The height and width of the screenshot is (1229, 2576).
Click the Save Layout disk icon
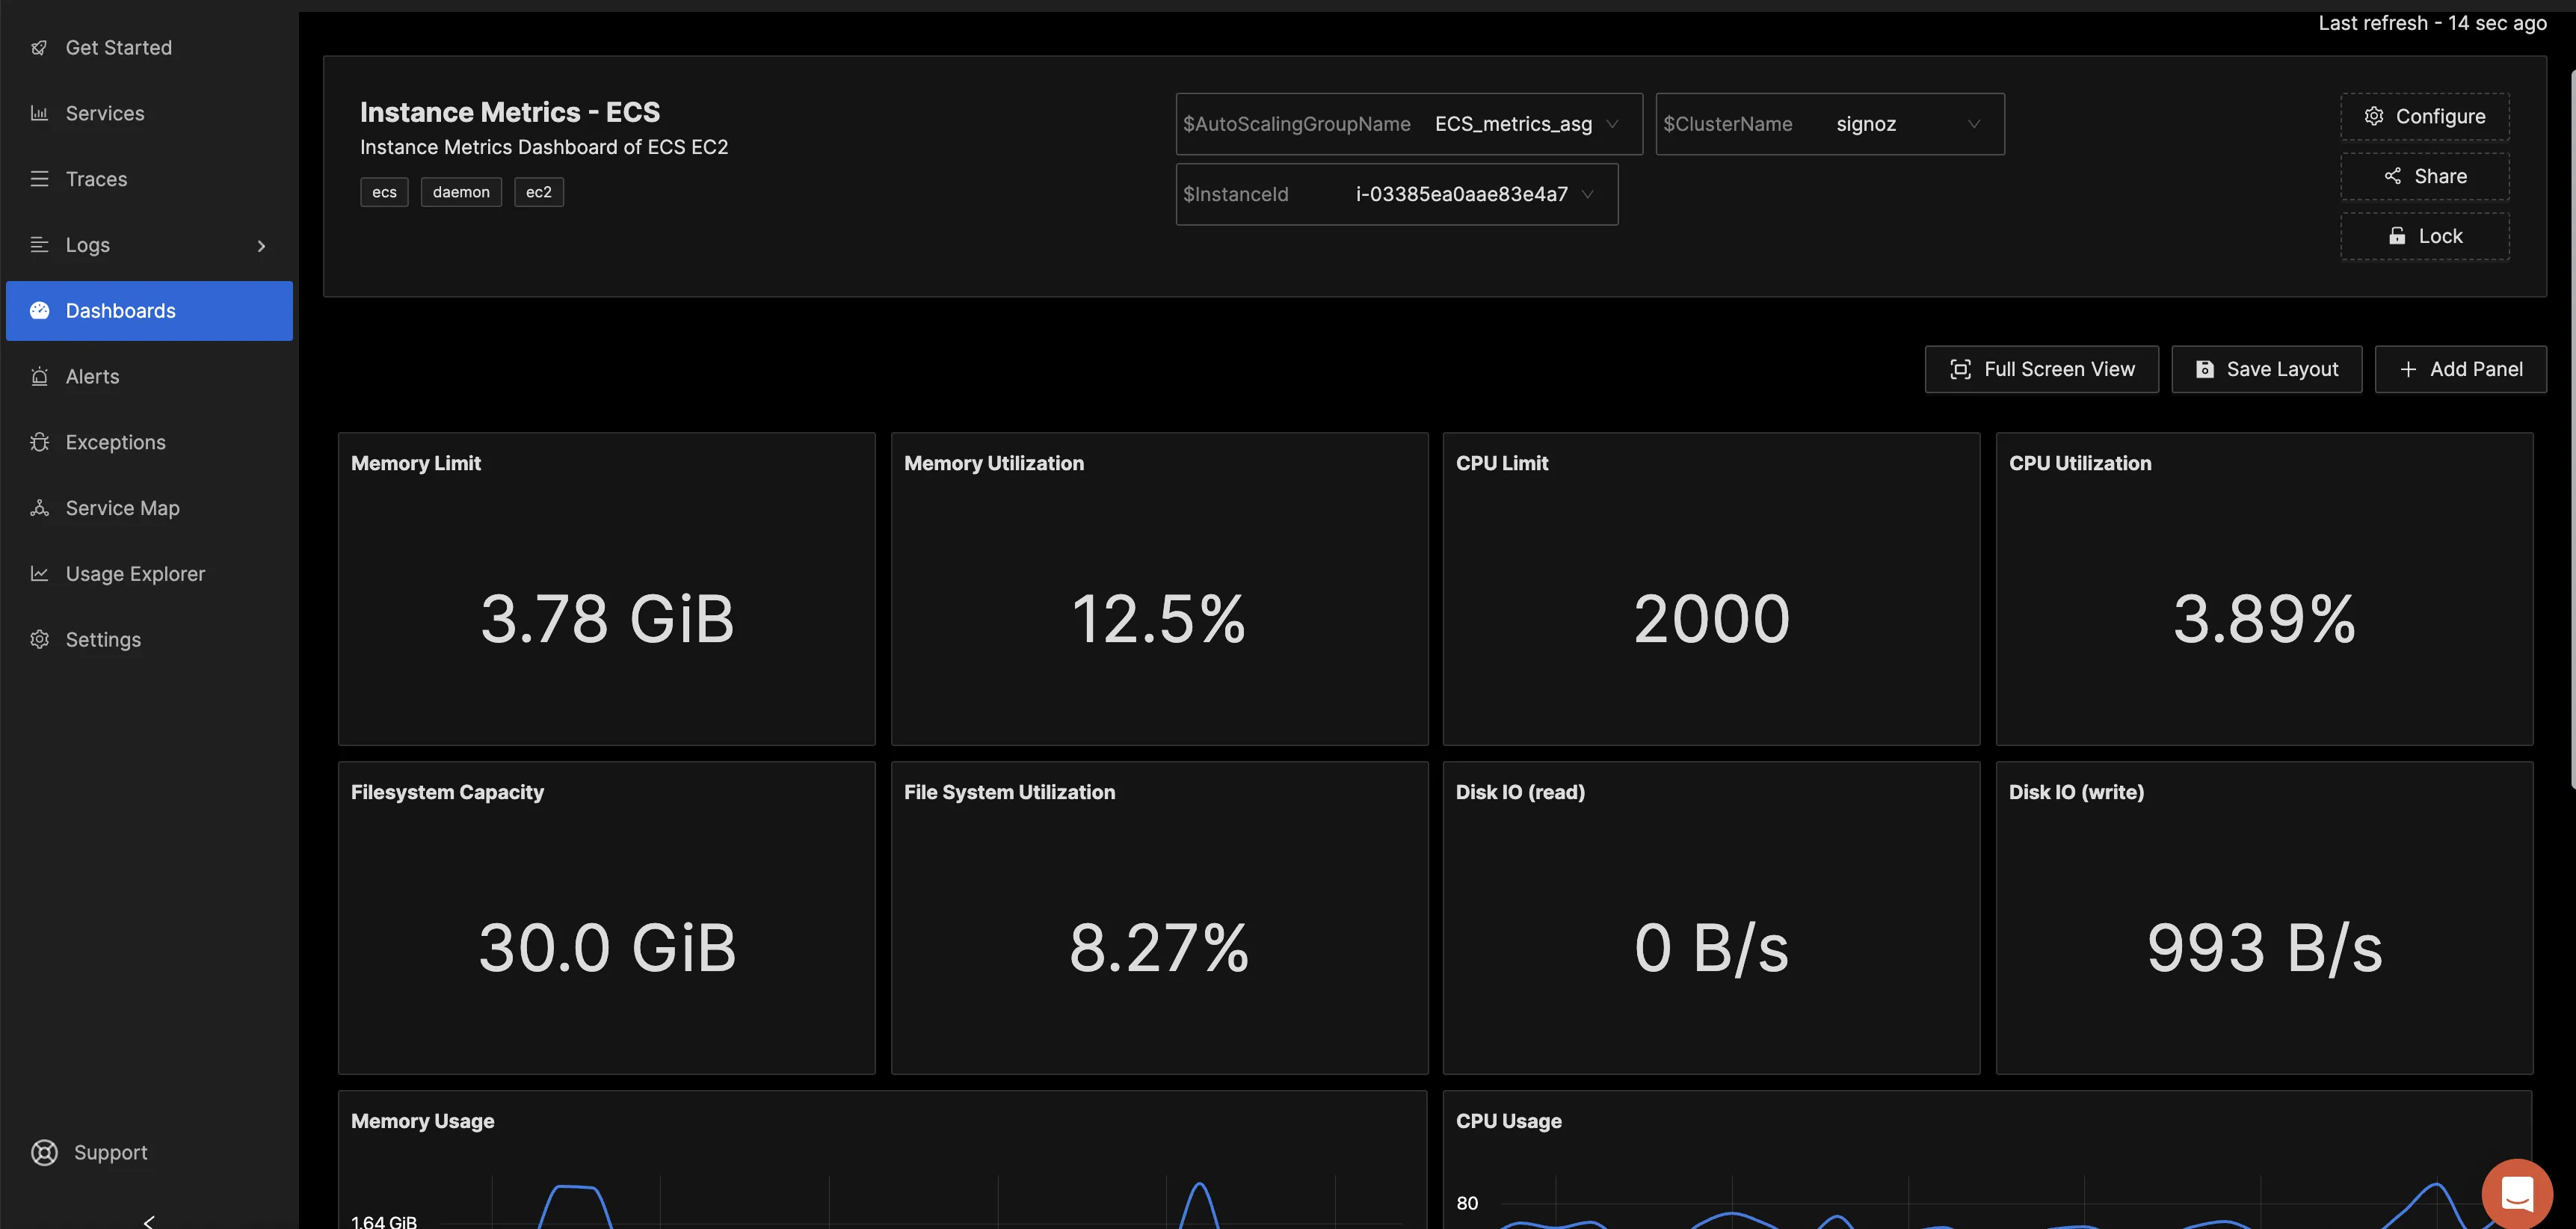tap(2204, 370)
